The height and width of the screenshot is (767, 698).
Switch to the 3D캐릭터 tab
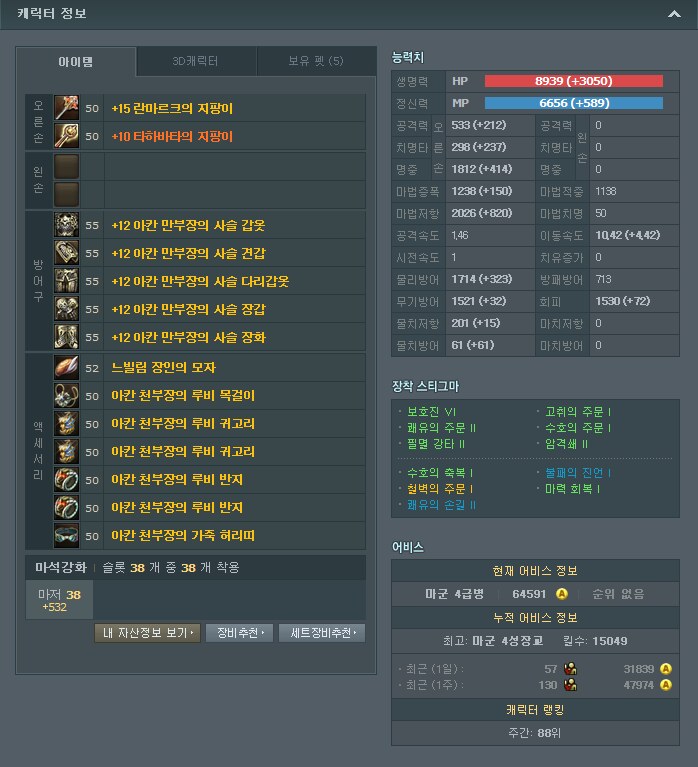pyautogui.click(x=196, y=61)
